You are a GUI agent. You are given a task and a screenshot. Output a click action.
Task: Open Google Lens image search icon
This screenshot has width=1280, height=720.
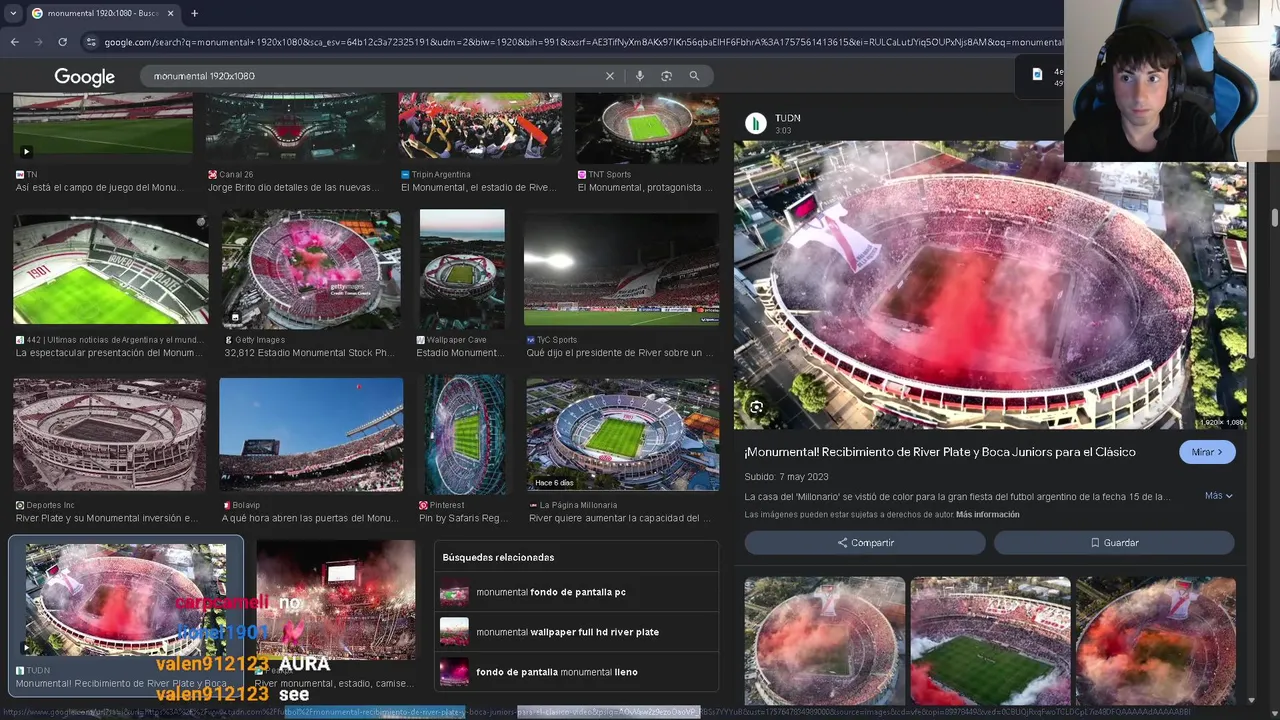(666, 76)
